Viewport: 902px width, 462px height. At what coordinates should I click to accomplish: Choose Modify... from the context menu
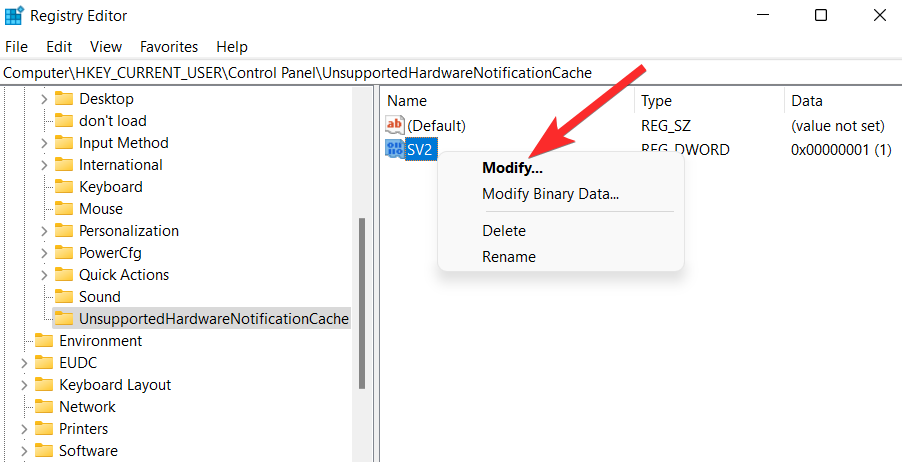(x=512, y=168)
